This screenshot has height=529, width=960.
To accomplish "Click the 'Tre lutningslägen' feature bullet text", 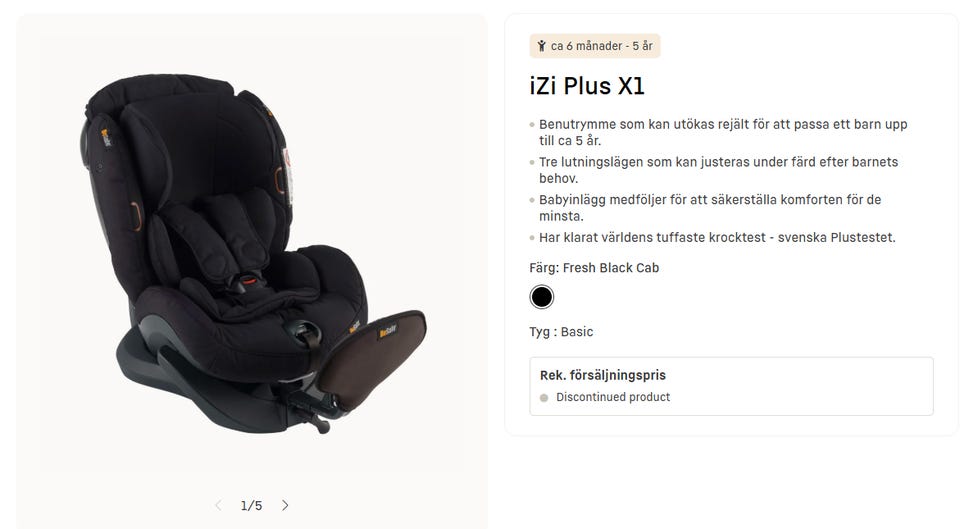I will tap(718, 170).
